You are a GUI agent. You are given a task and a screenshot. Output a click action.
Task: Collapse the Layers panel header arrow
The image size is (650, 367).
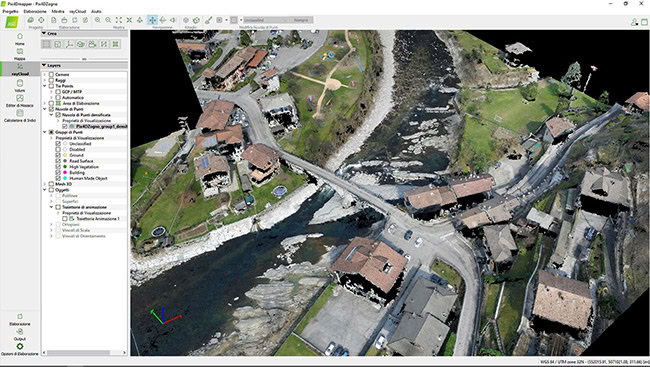[x=44, y=66]
